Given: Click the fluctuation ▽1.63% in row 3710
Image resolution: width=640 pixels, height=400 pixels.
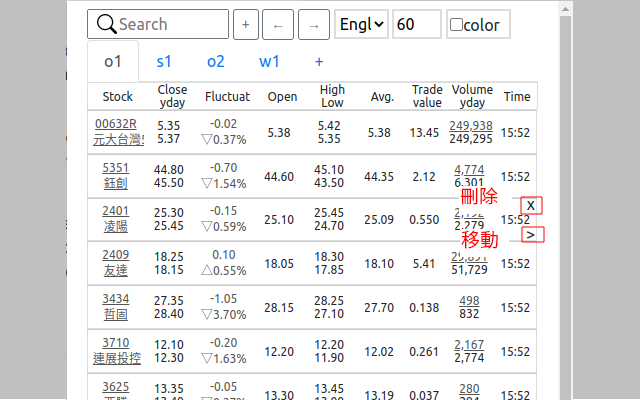Looking at the screenshot, I should [224, 359].
